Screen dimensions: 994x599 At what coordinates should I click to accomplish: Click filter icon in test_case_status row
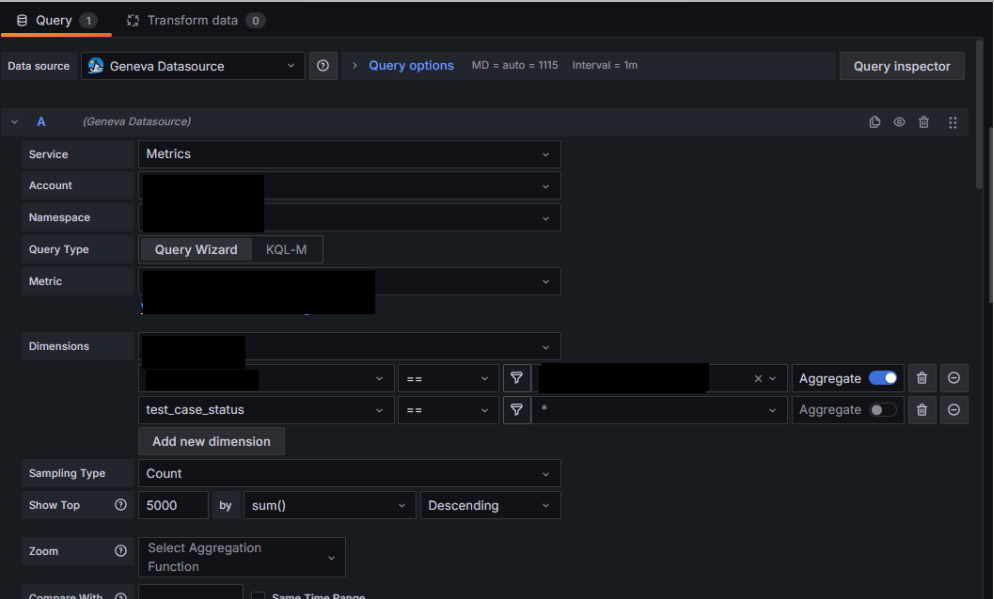coord(517,410)
